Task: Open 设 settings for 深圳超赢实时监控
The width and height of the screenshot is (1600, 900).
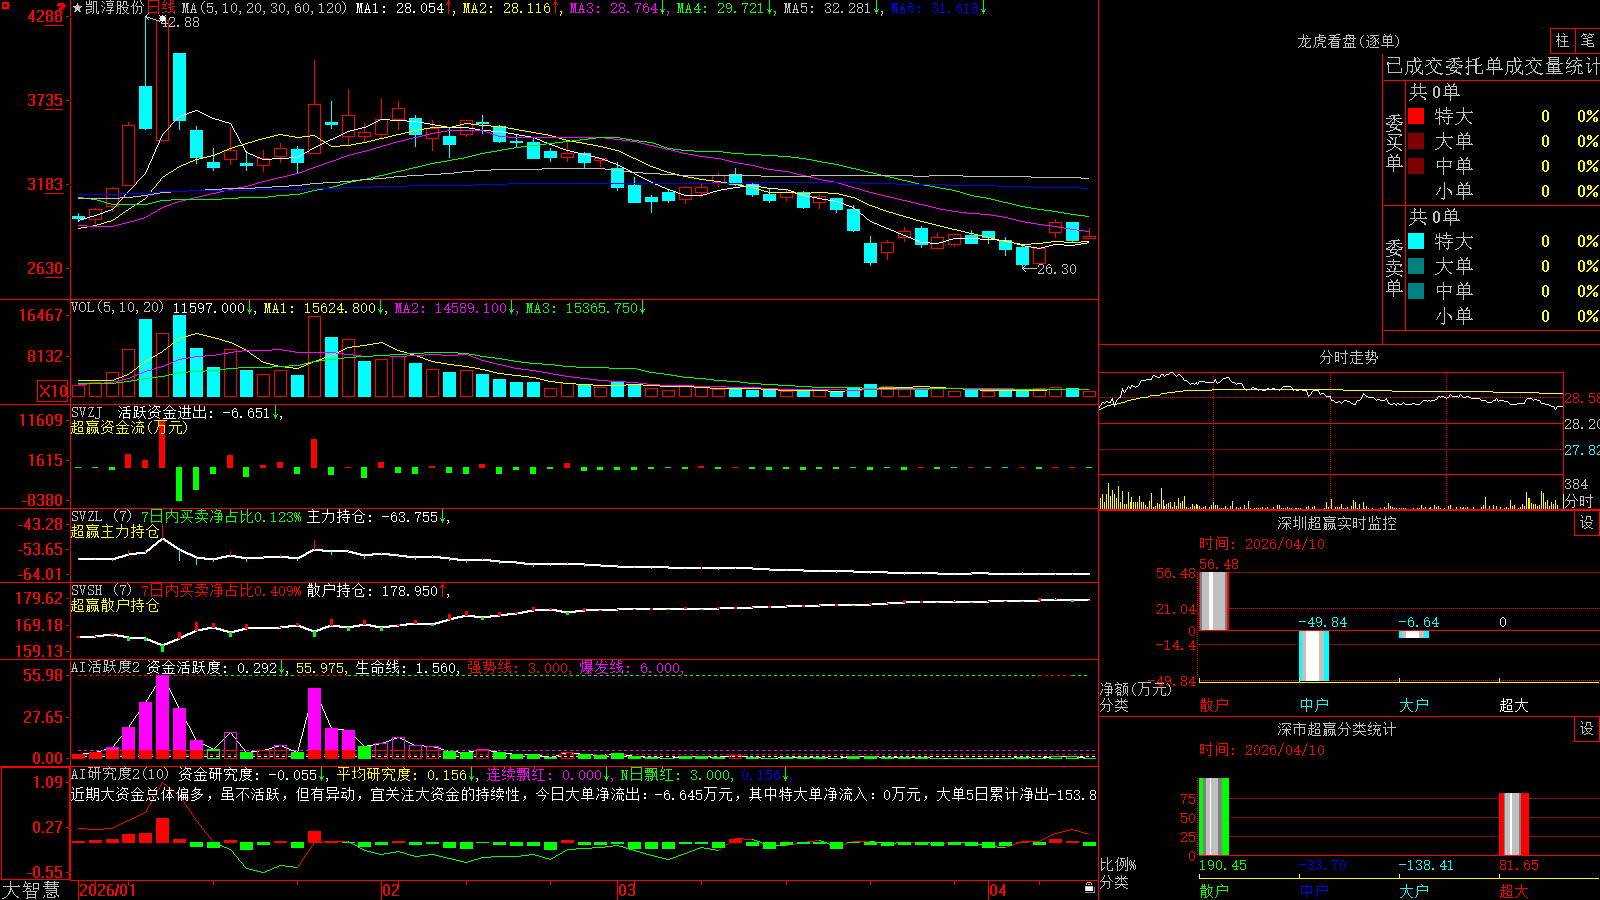Action: pyautogui.click(x=1587, y=523)
